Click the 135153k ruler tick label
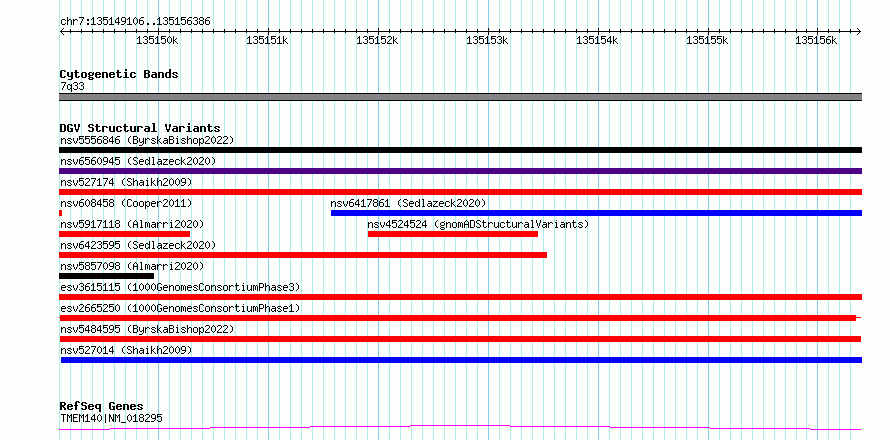The image size is (890, 440). point(488,41)
